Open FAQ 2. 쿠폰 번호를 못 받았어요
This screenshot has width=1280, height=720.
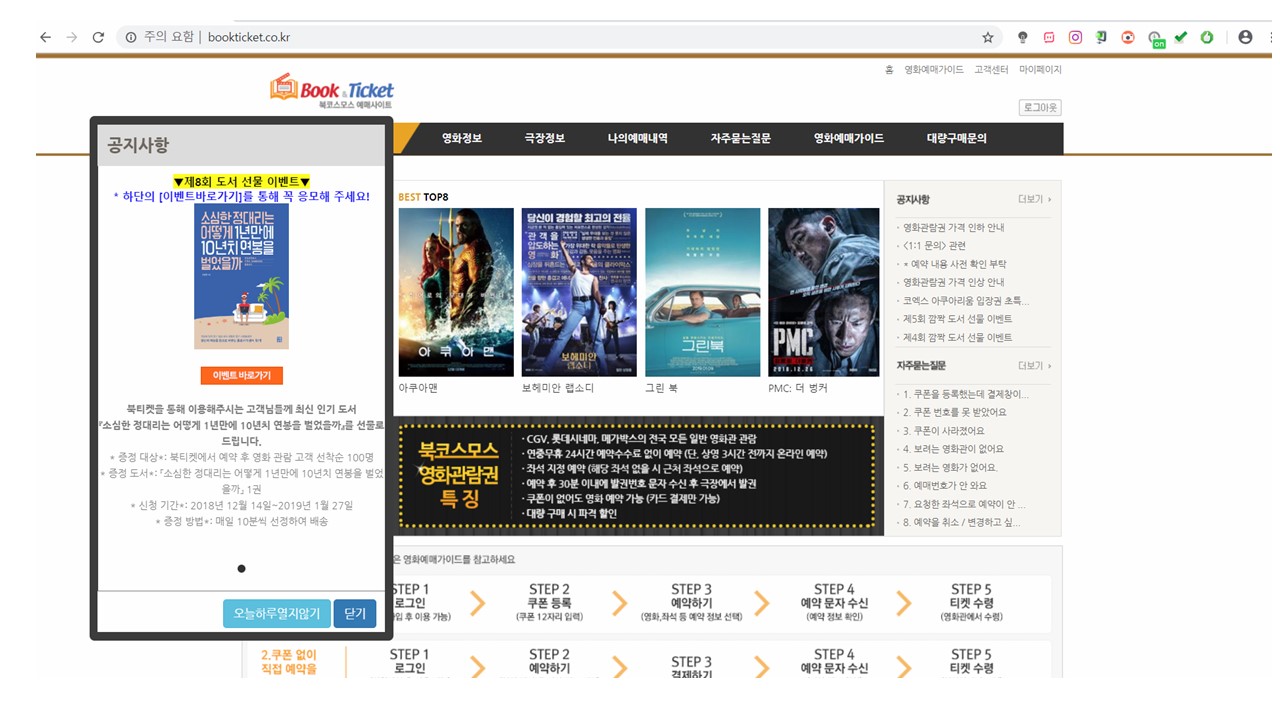coord(954,412)
